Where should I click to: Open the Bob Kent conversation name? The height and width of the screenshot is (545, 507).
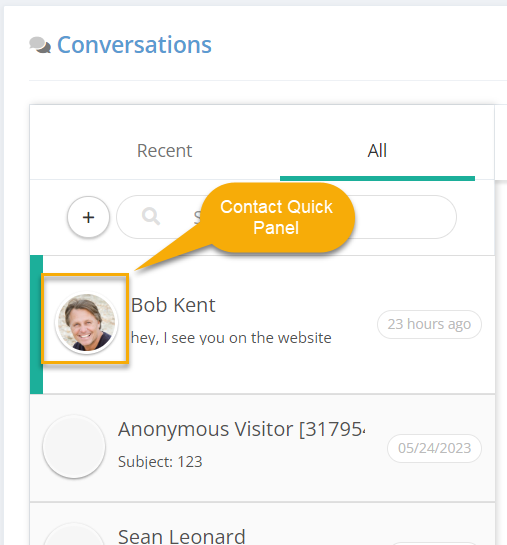click(x=173, y=305)
